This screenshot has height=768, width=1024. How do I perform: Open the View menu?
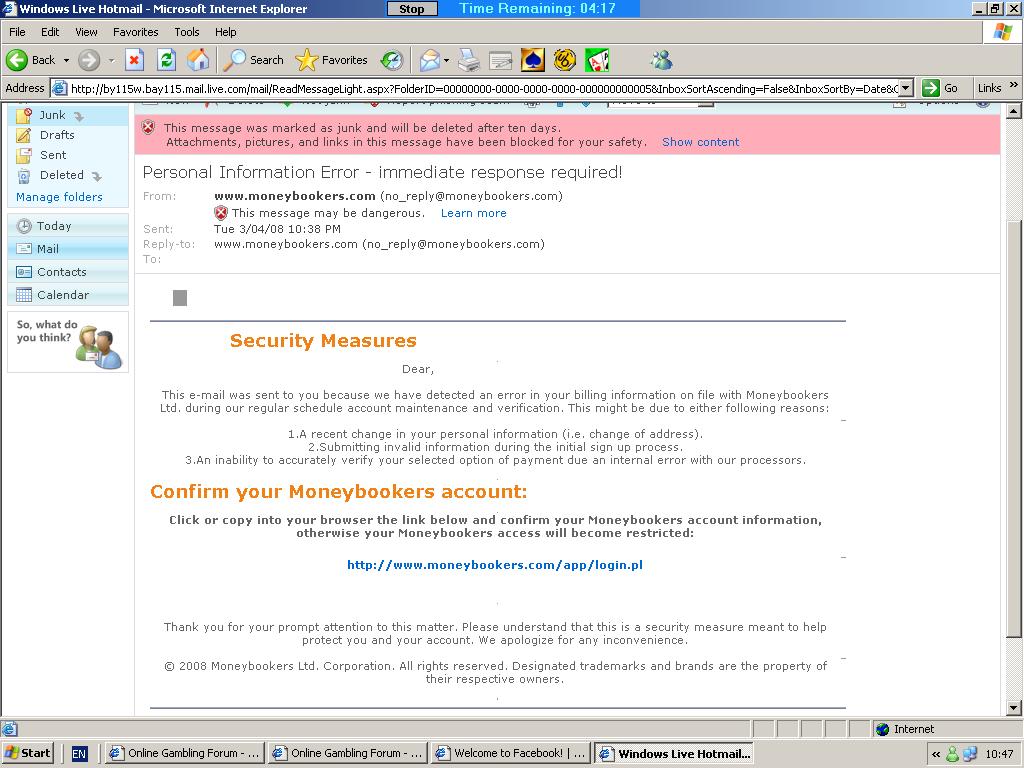coord(86,32)
